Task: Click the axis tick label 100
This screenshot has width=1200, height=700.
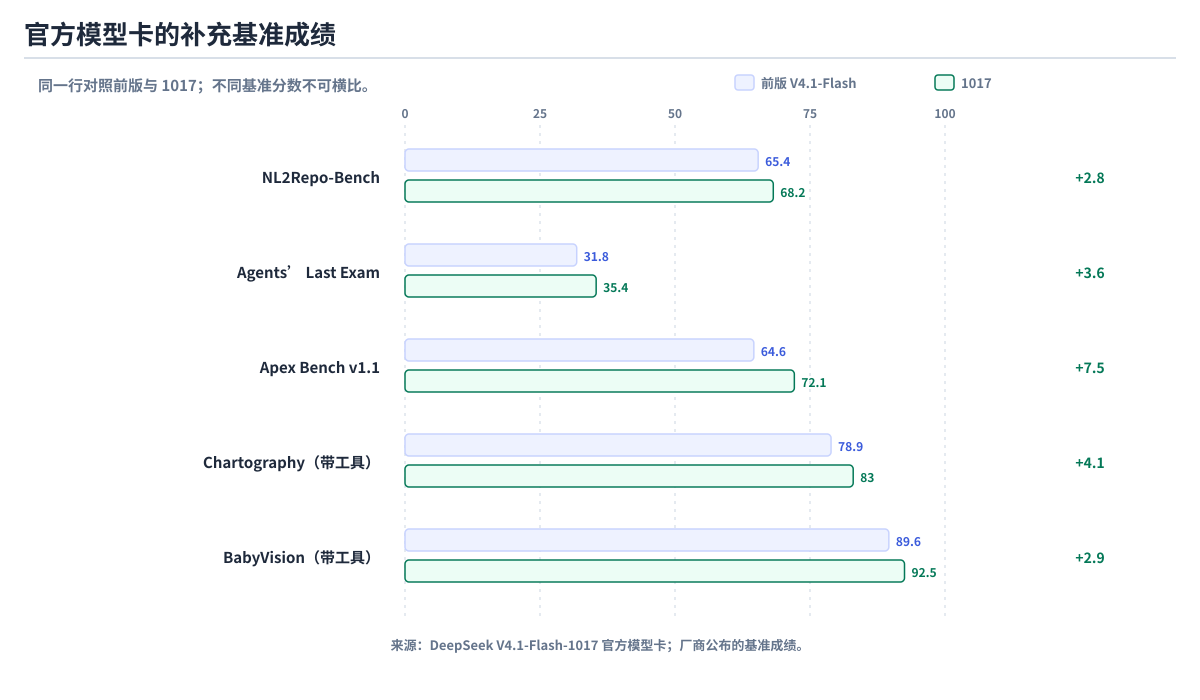Action: (x=945, y=114)
